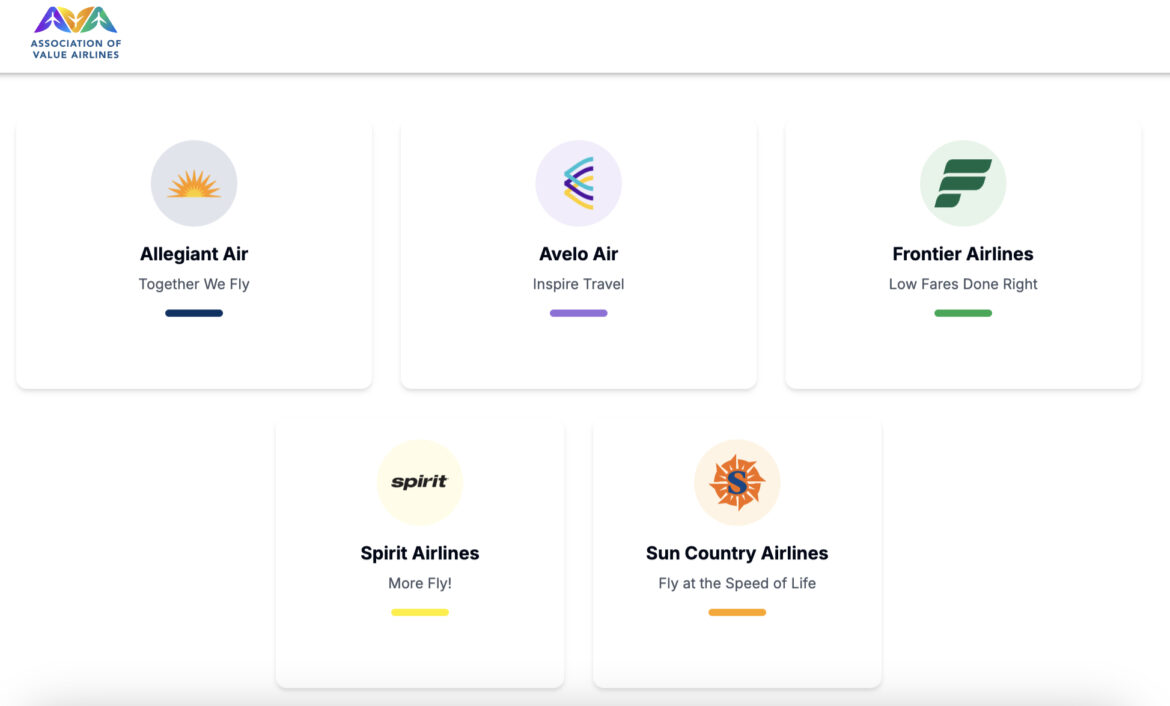Select the Frontier Airlines heading
The height and width of the screenshot is (706, 1170).
click(x=963, y=254)
